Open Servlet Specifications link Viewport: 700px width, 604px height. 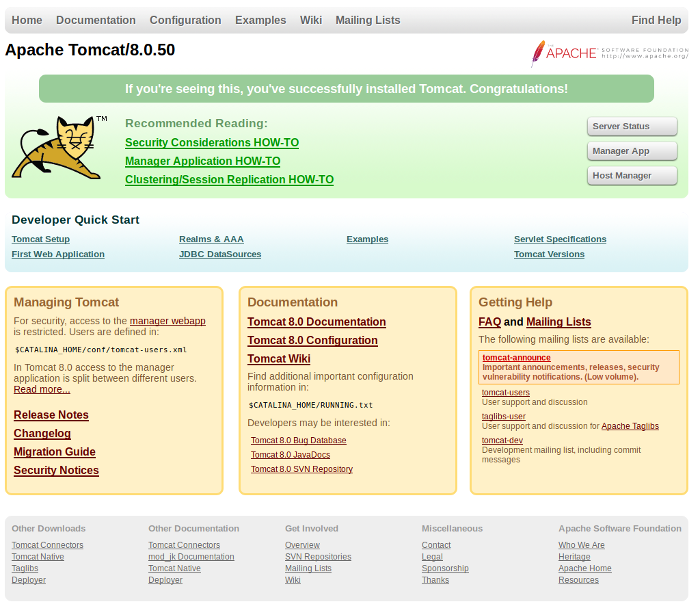(560, 239)
